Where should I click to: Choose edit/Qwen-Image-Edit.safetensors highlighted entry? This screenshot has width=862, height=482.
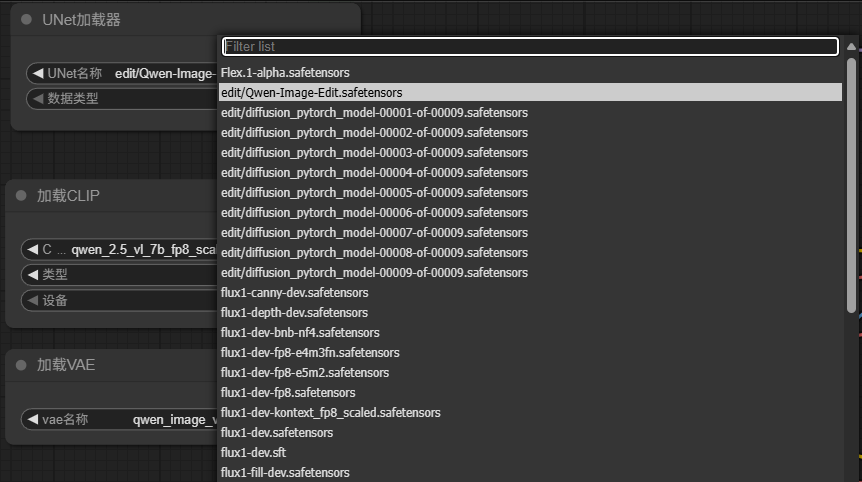tap(311, 92)
